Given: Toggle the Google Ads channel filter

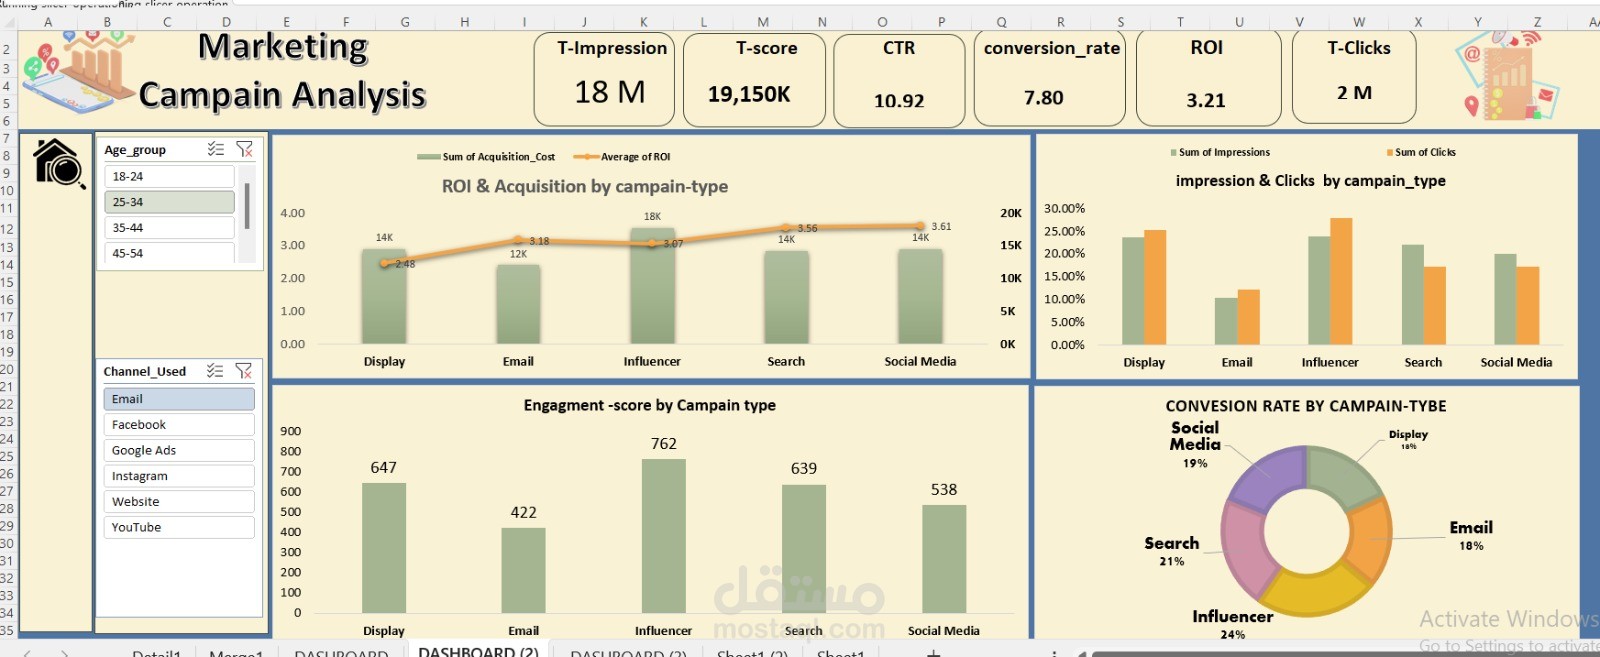Looking at the screenshot, I should click(x=179, y=450).
